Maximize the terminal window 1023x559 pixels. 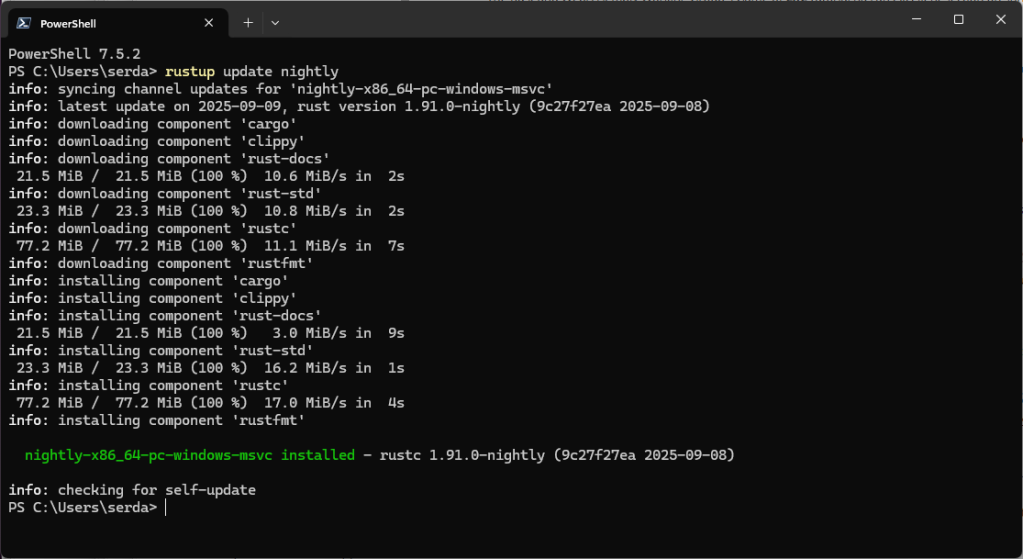pos(958,20)
